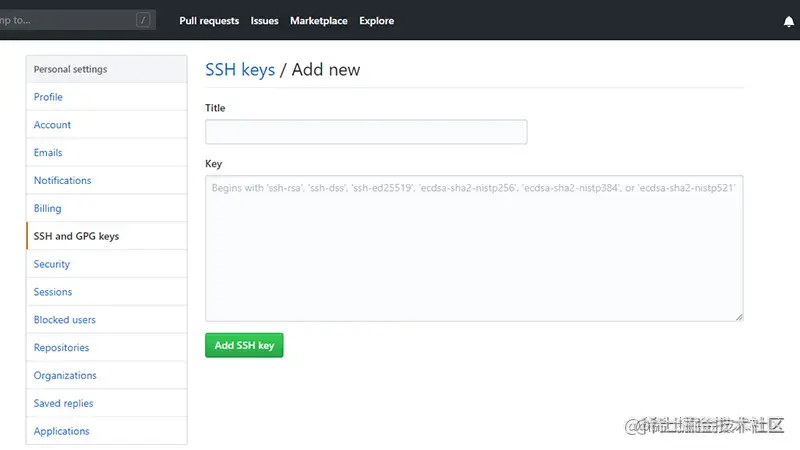The image size is (800, 450).
Task: Open Pull requests in top navigation
Action: click(x=209, y=21)
